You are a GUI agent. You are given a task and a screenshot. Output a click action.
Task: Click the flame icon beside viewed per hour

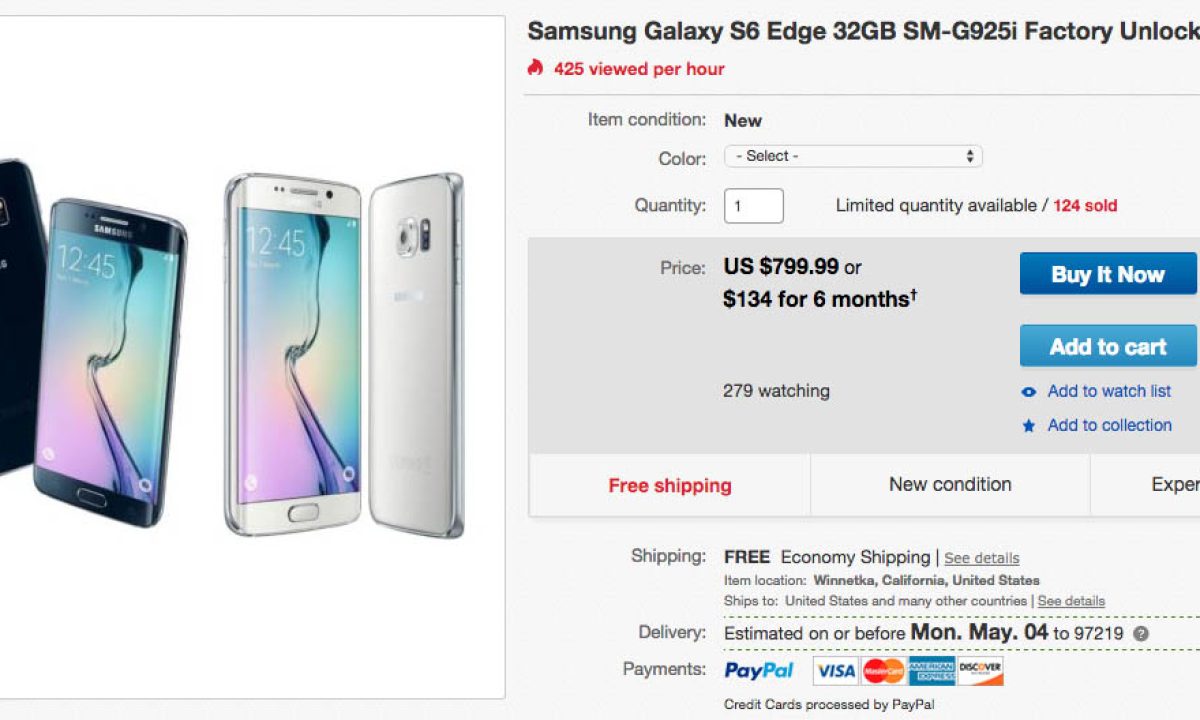(536, 68)
